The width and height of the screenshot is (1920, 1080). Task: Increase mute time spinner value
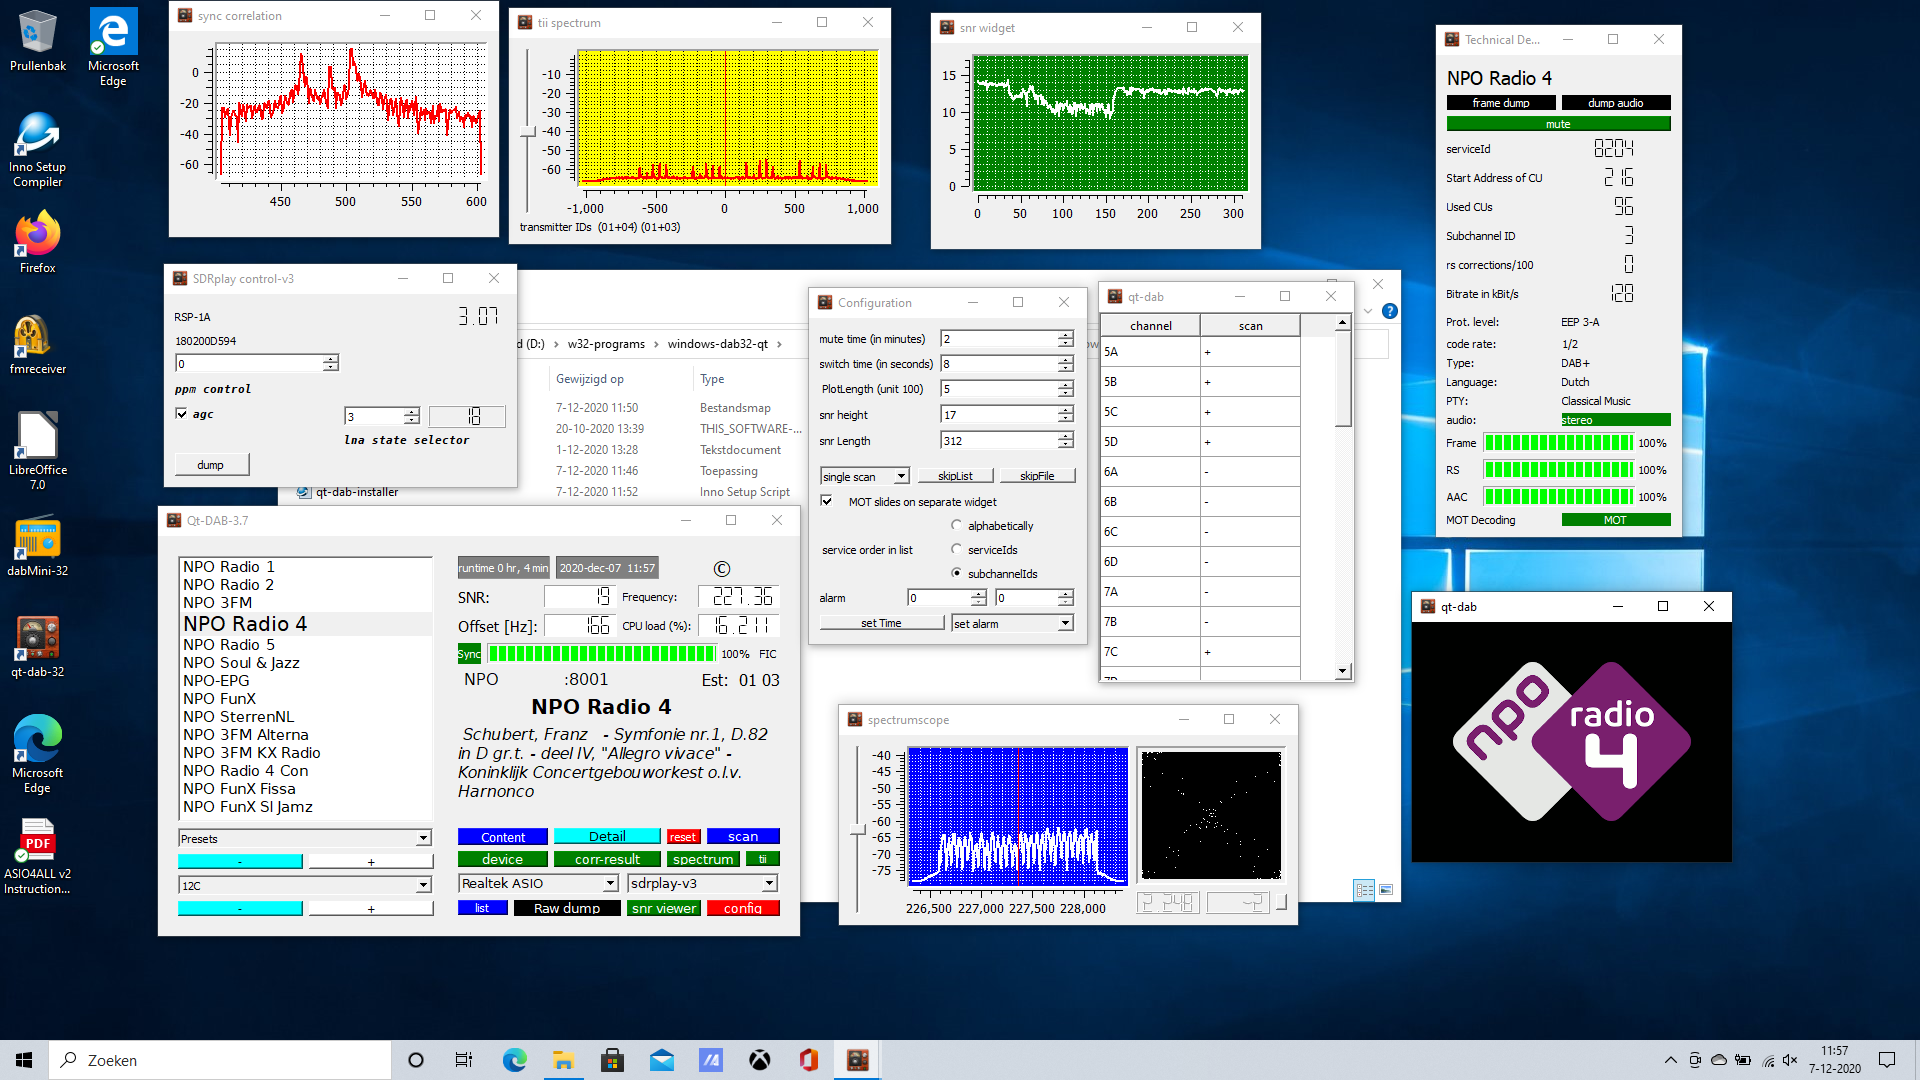[x=1066, y=334]
